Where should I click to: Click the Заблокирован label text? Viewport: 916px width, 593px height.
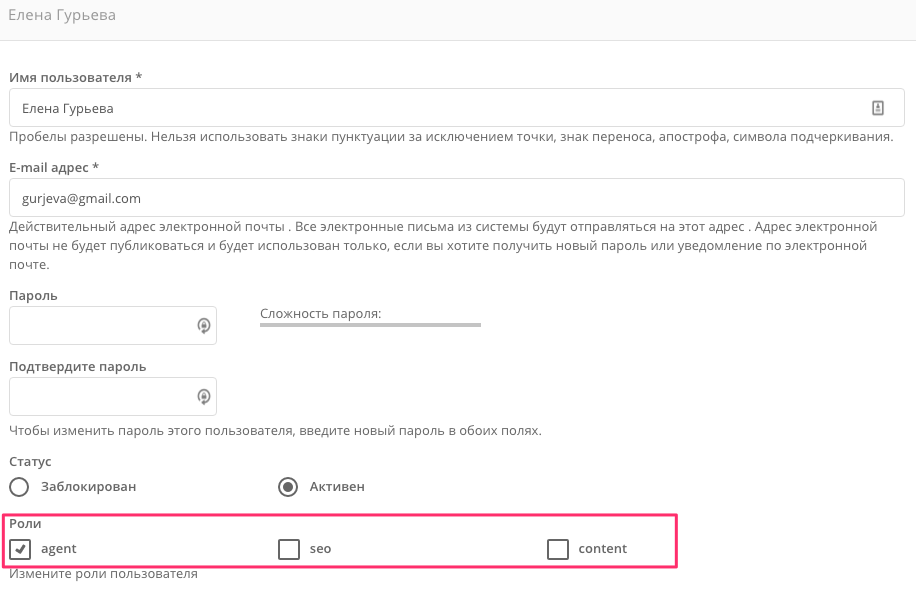point(88,487)
